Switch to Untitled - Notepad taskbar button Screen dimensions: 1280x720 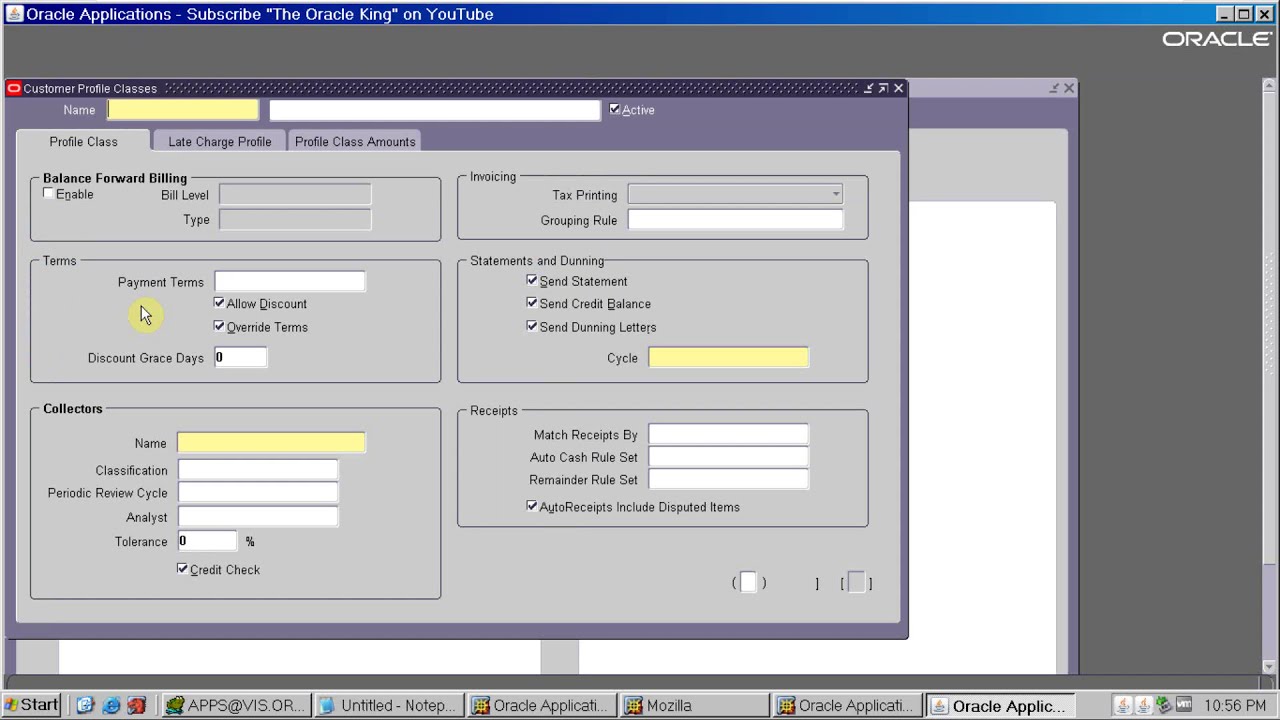coord(390,705)
